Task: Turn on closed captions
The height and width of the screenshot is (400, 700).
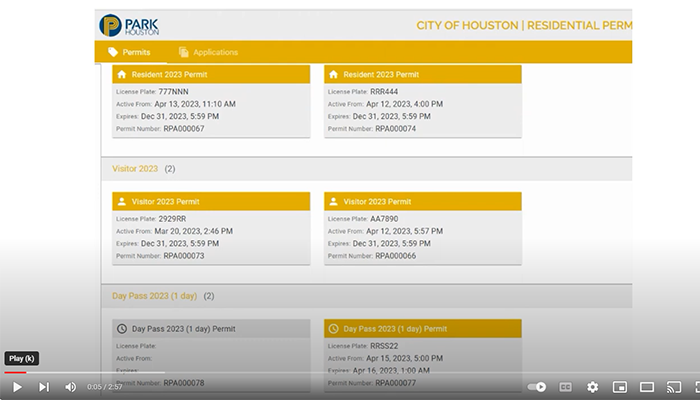Action: pyautogui.click(x=566, y=387)
